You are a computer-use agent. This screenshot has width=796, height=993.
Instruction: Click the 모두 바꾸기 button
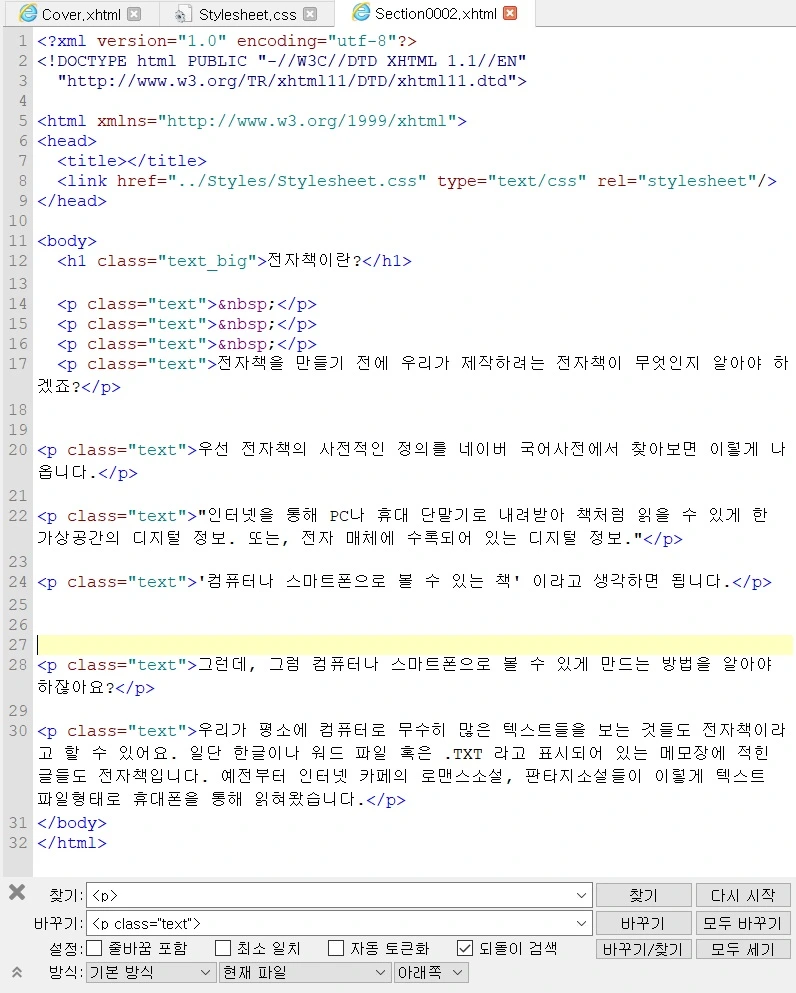pos(743,923)
